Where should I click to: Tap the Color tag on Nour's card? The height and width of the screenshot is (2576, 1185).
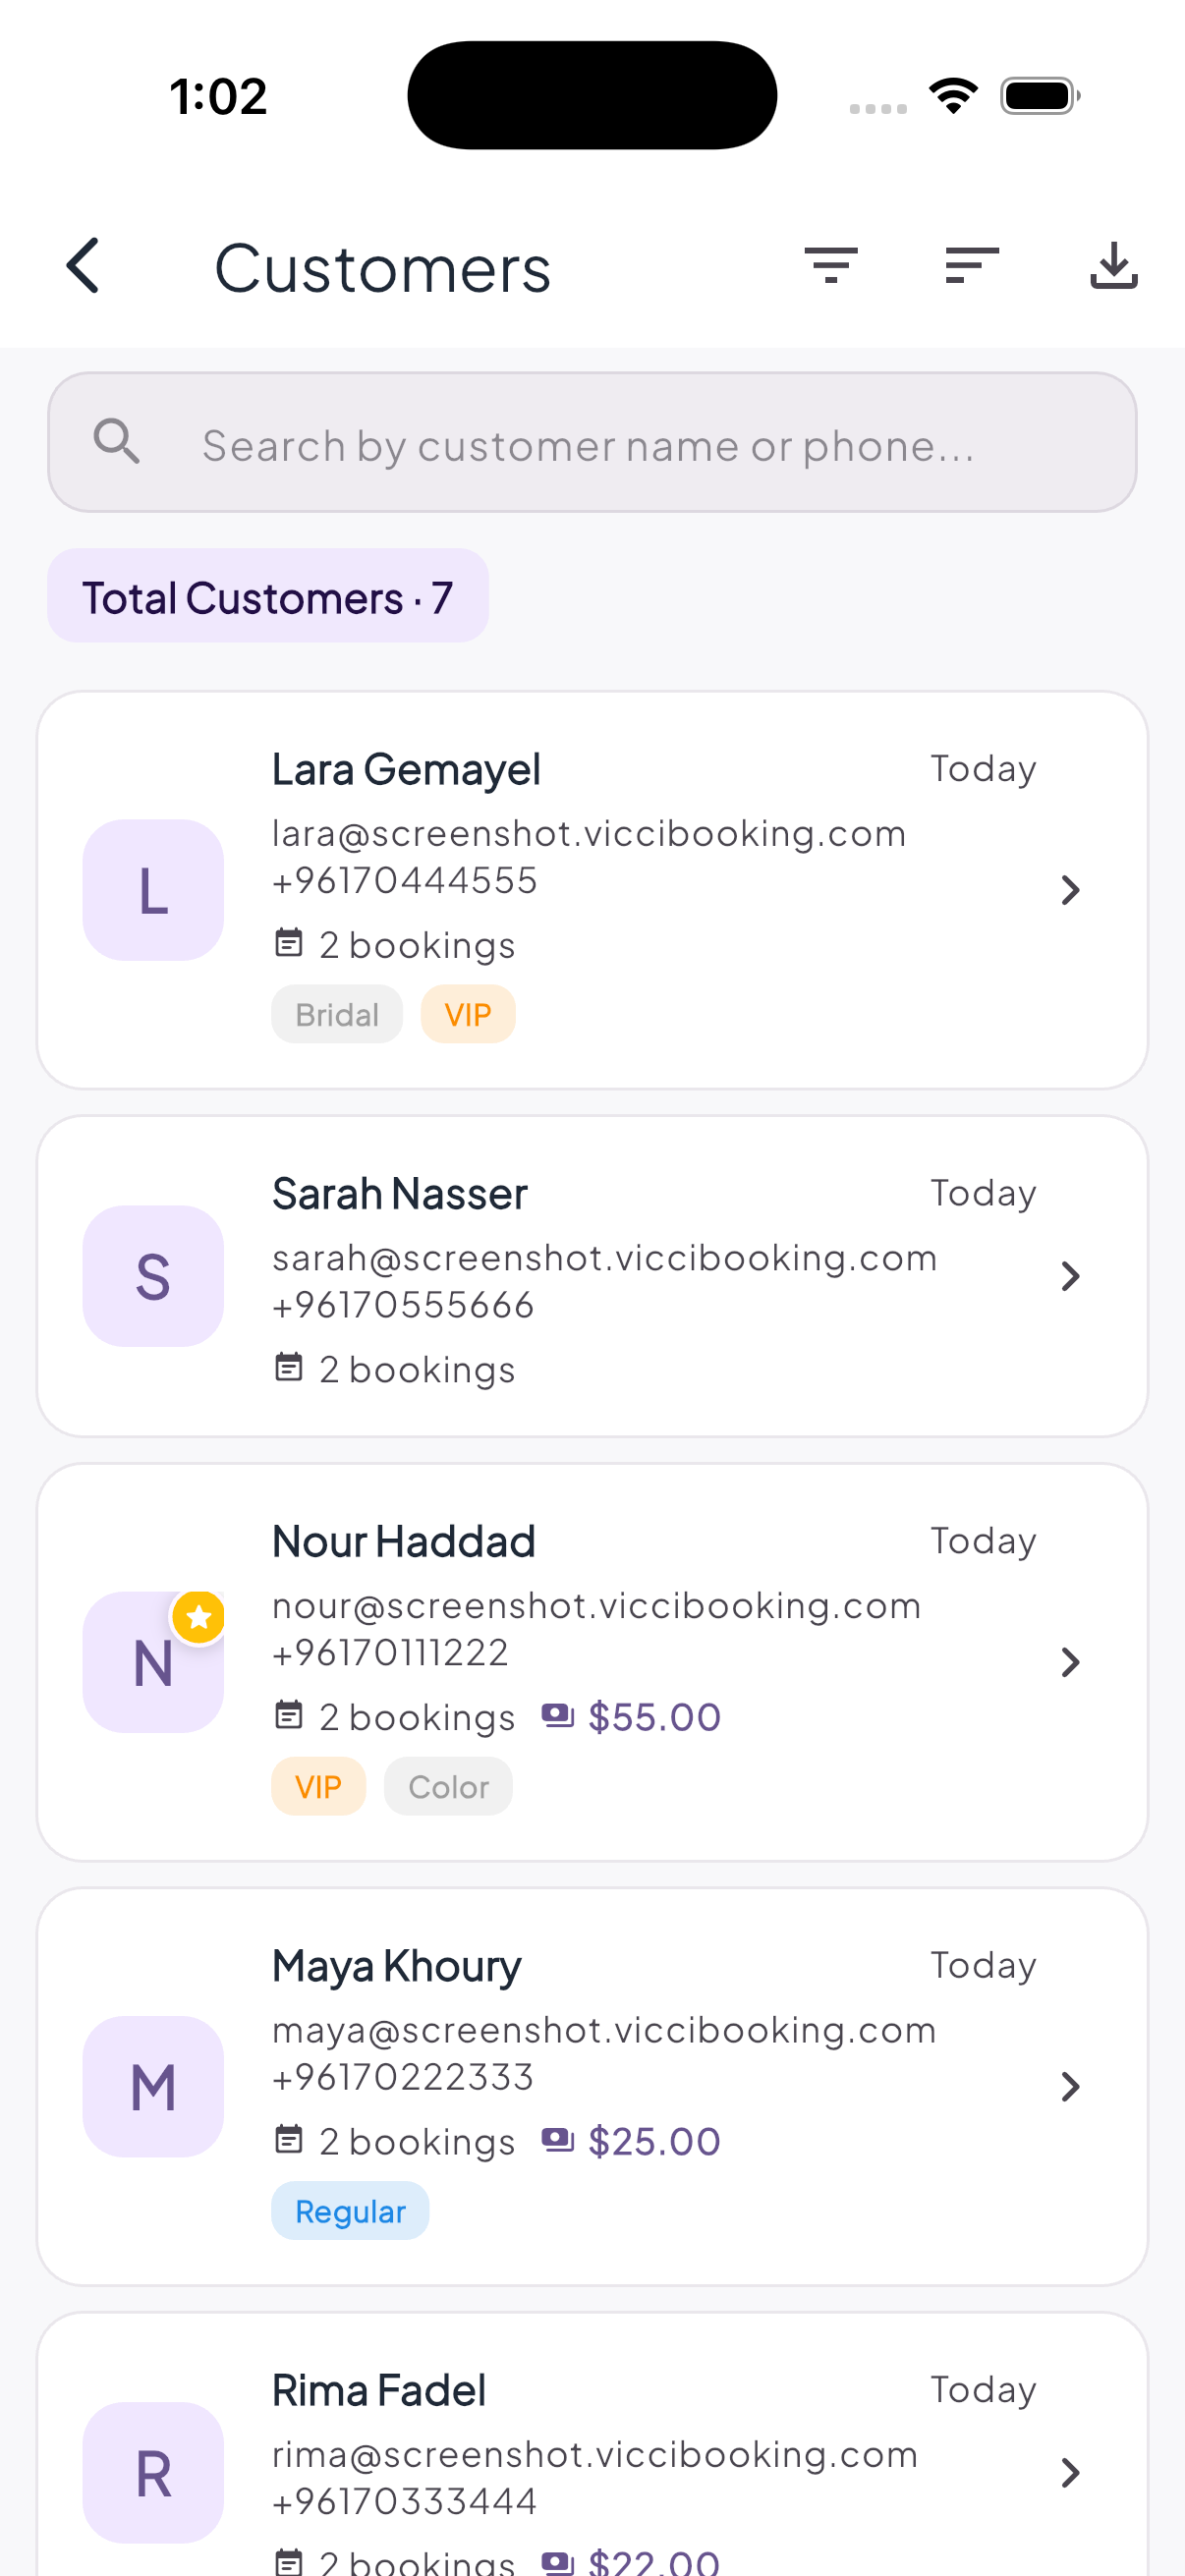448,1787
